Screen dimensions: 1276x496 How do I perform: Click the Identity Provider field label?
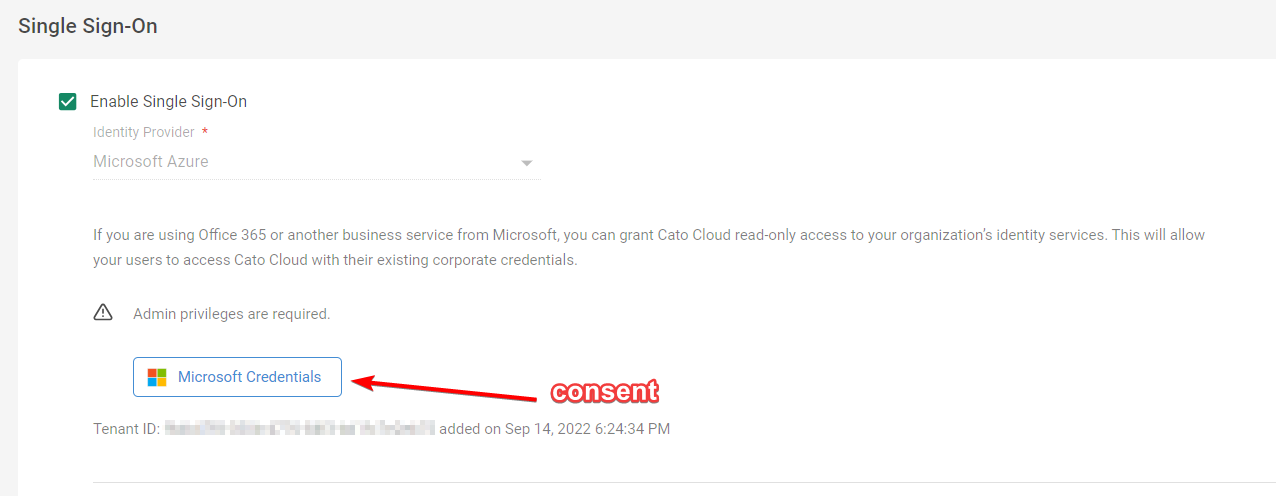pyautogui.click(x=144, y=132)
